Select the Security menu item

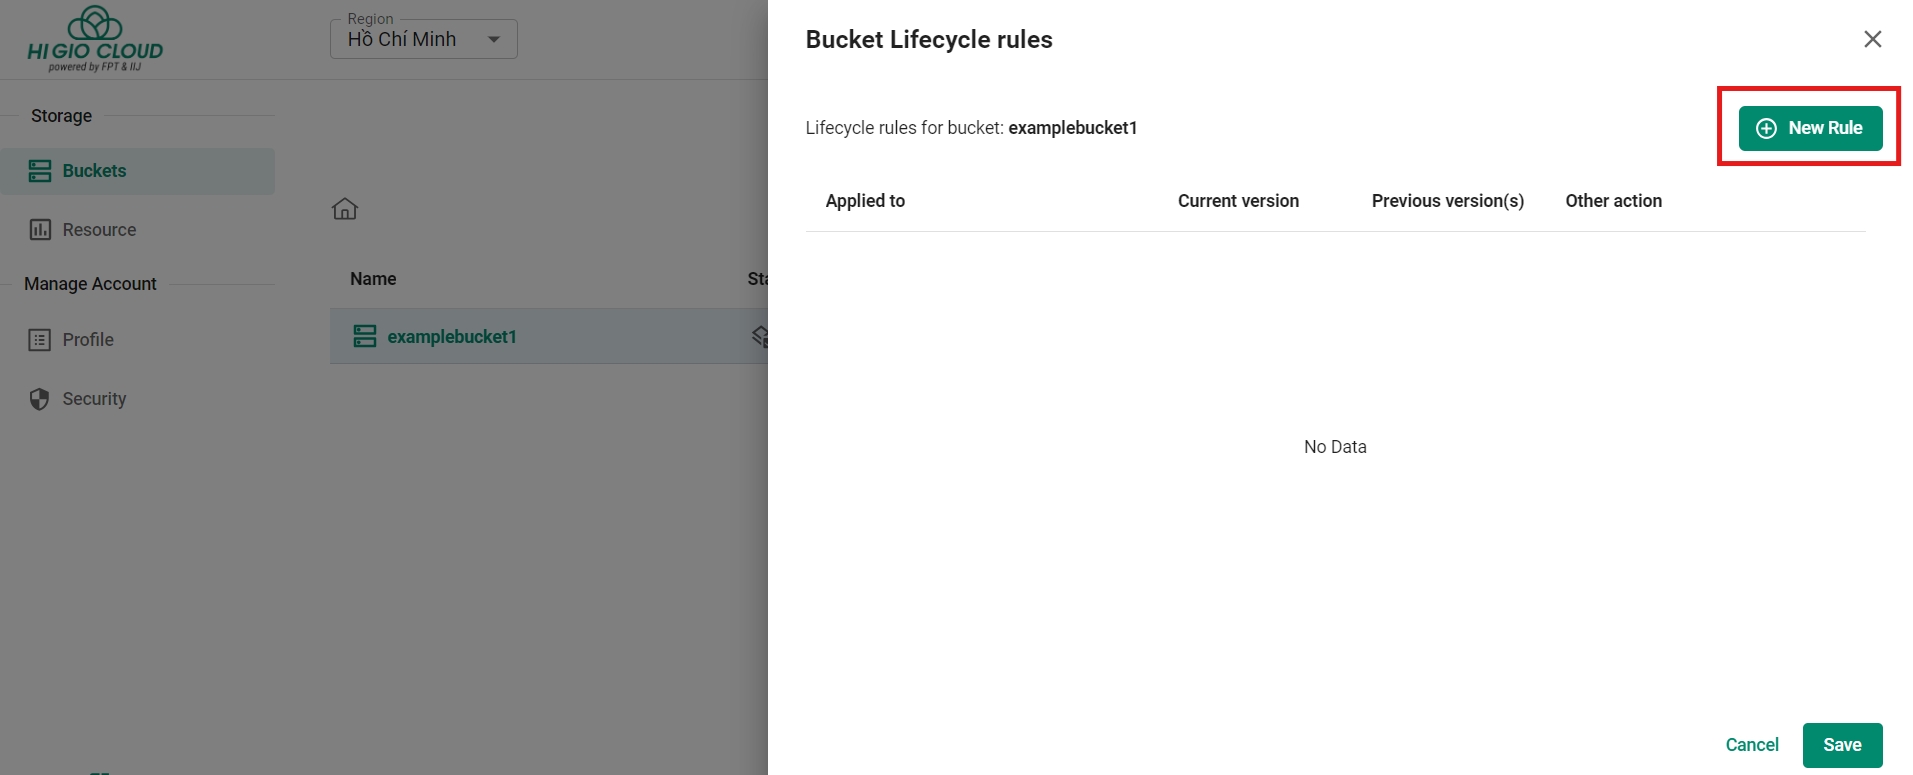coord(94,399)
